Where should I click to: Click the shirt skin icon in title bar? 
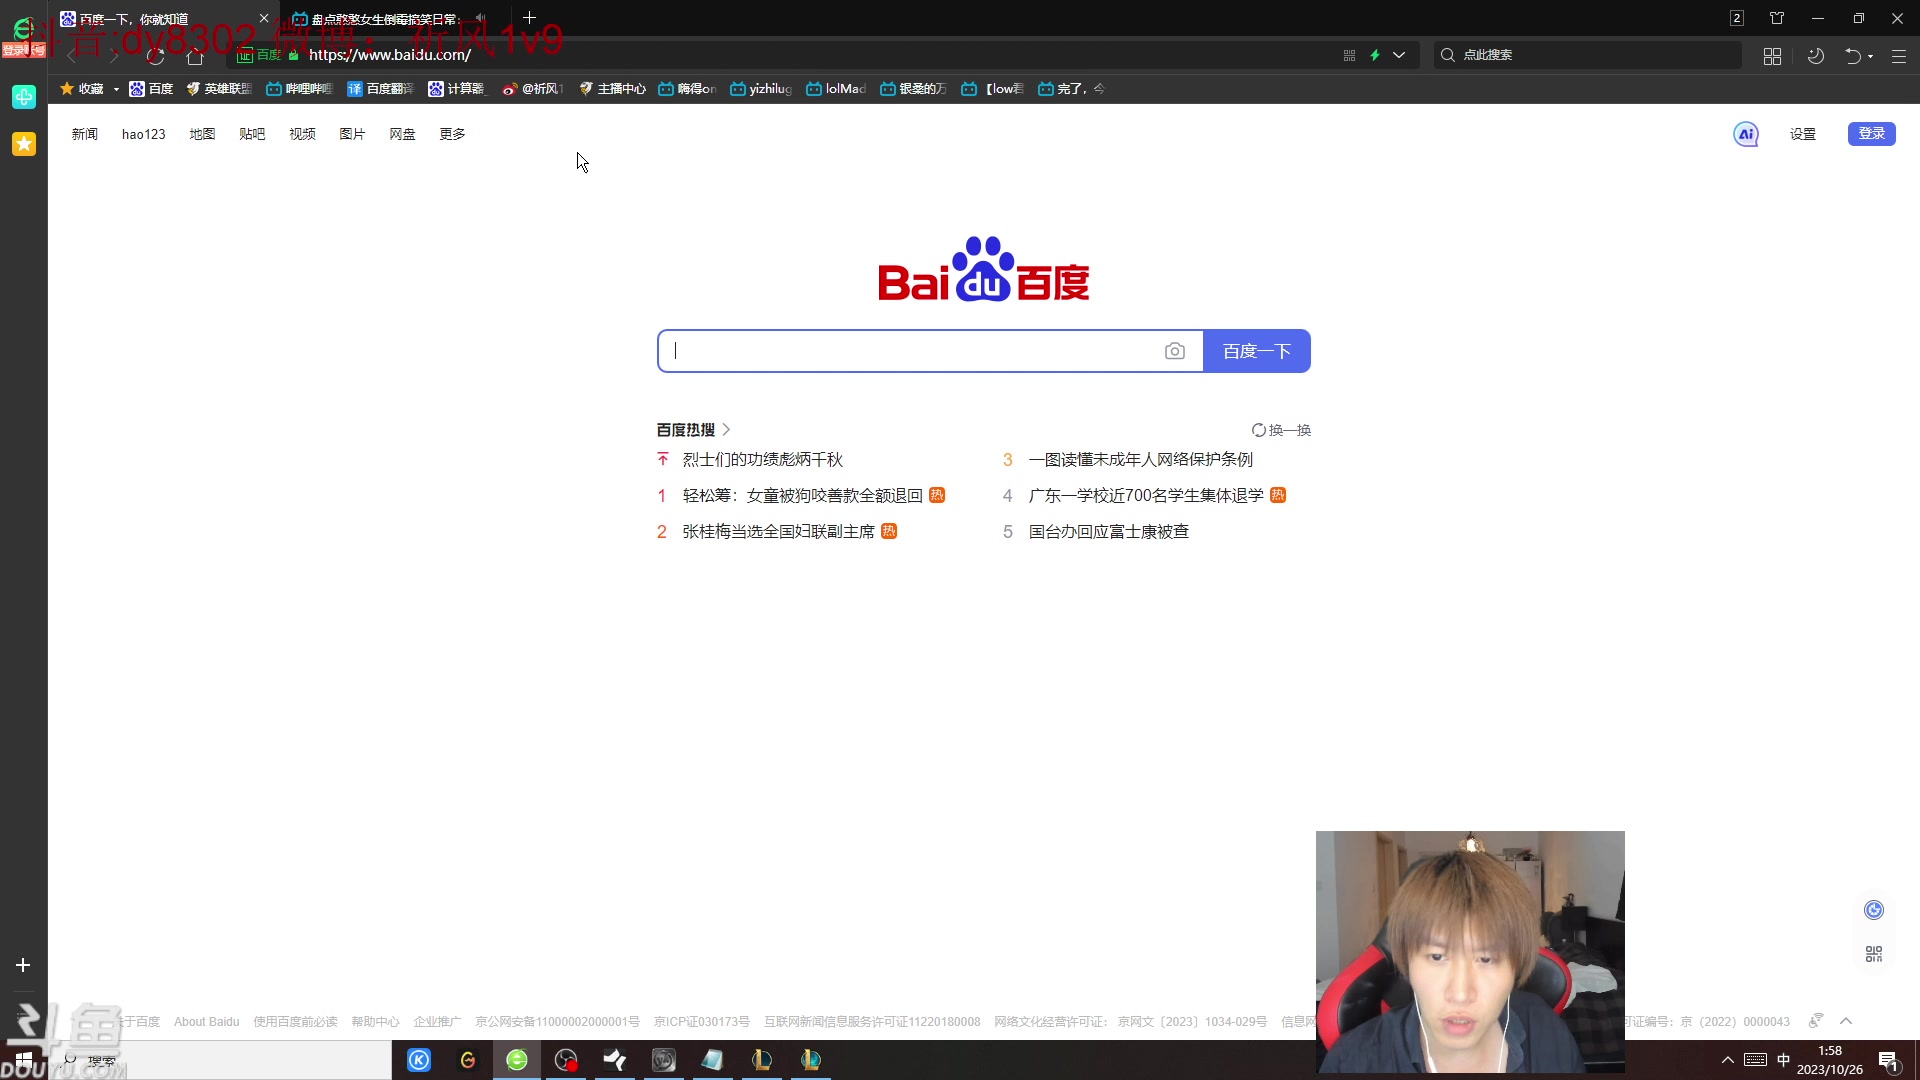pos(1777,18)
